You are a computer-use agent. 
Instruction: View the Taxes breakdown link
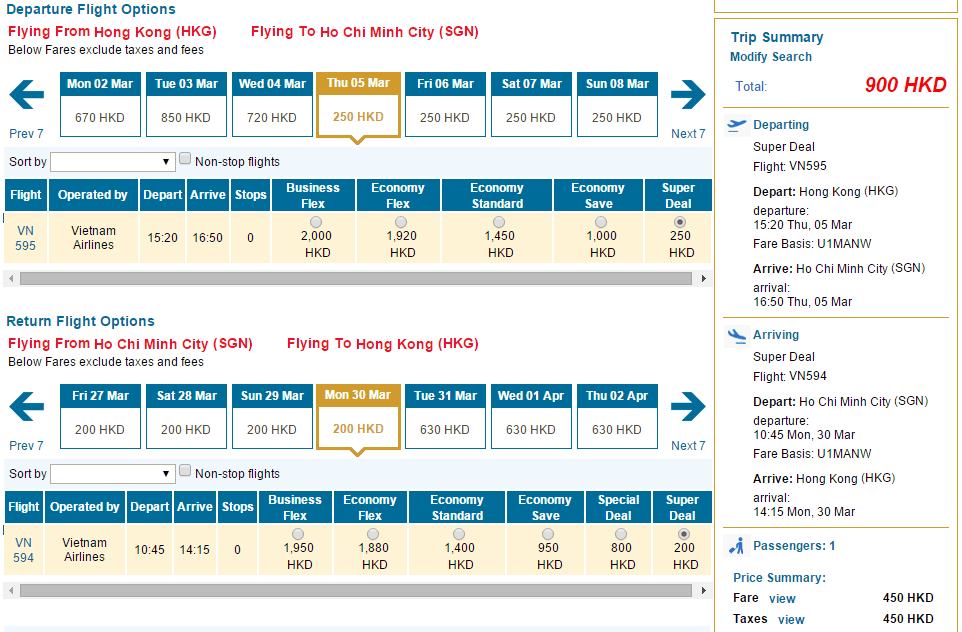pyautogui.click(x=791, y=620)
